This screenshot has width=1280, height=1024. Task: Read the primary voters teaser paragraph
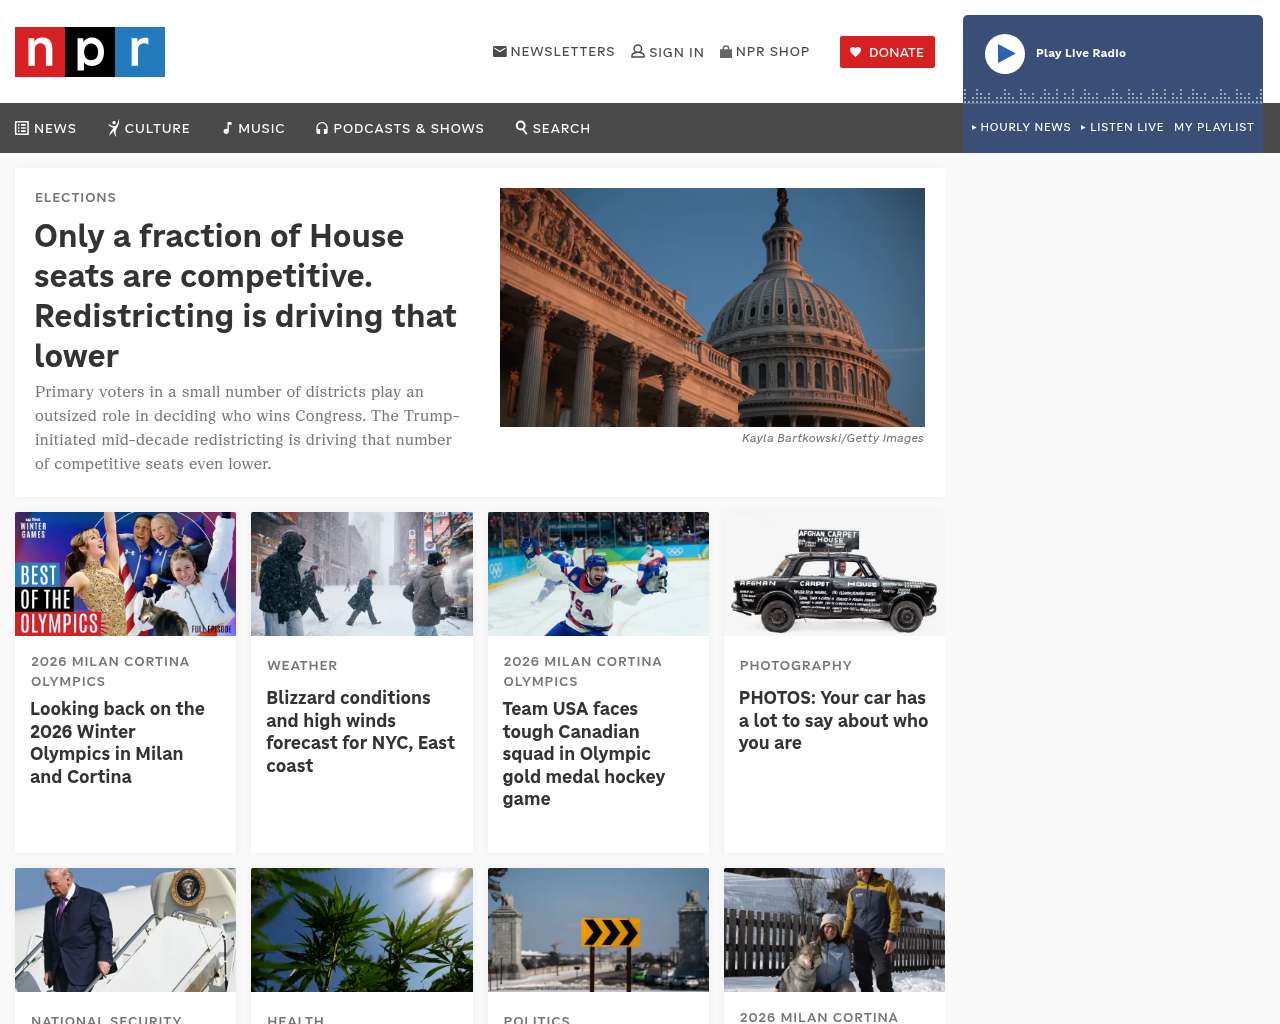(x=248, y=428)
